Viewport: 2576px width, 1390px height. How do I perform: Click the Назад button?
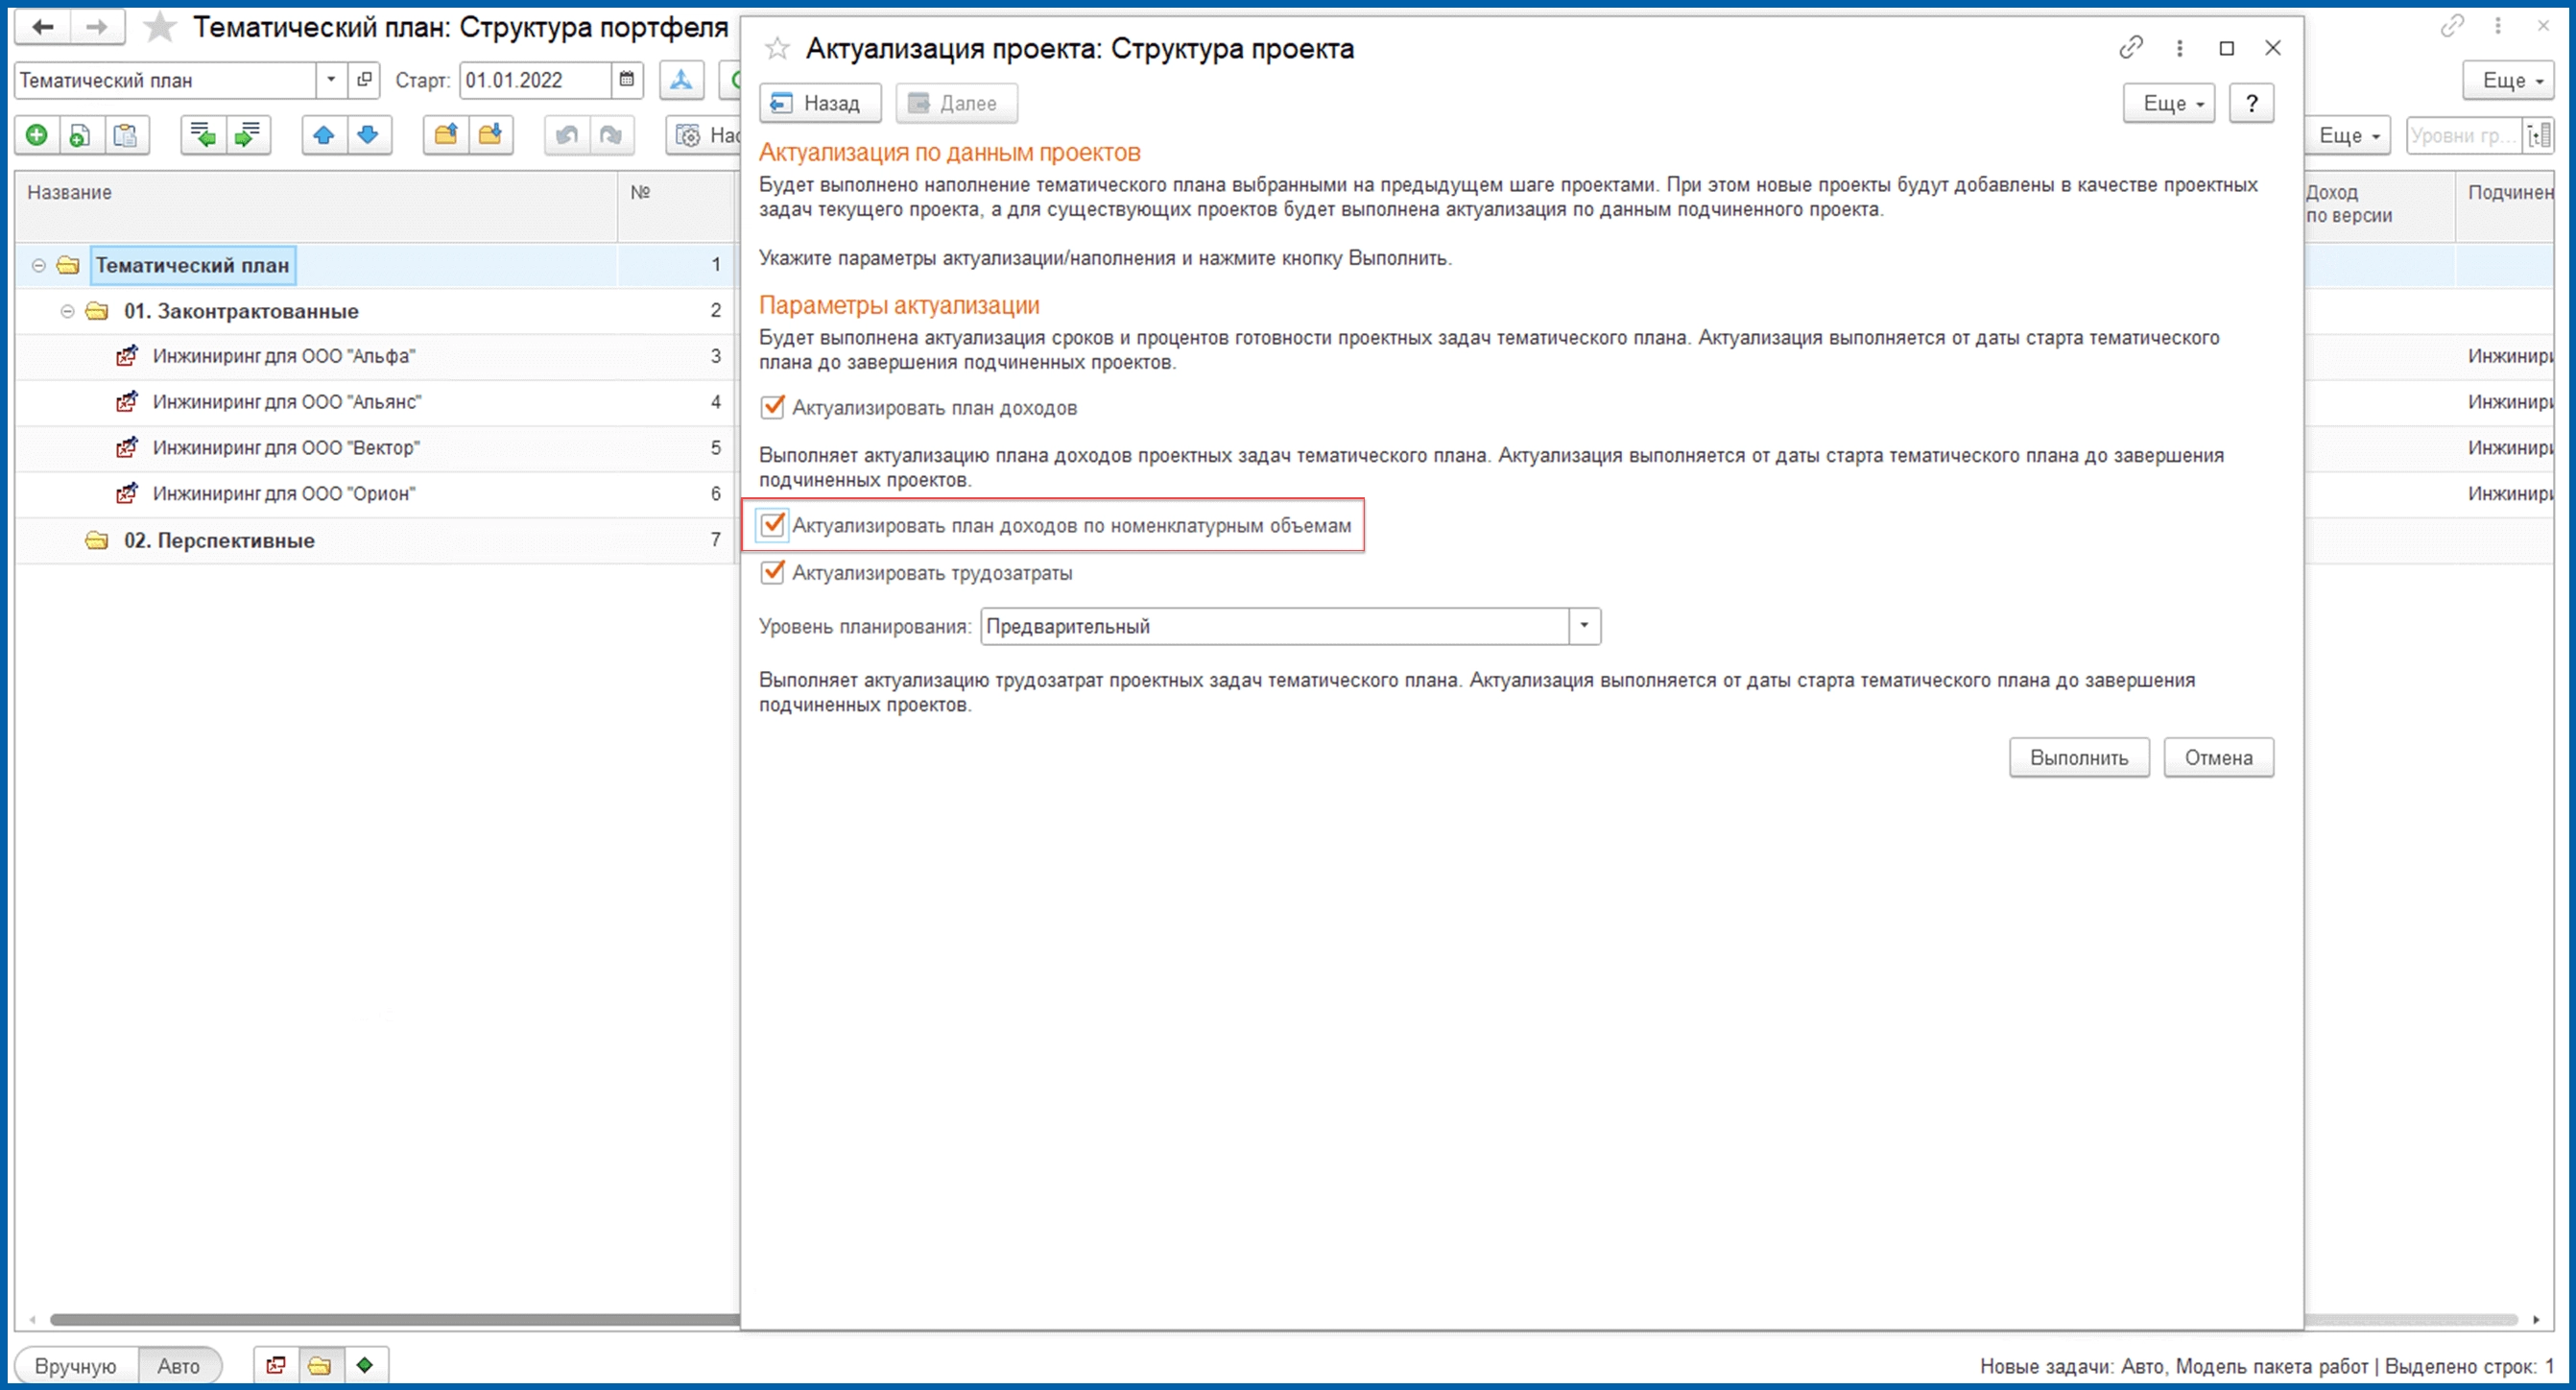pyautogui.click(x=820, y=103)
